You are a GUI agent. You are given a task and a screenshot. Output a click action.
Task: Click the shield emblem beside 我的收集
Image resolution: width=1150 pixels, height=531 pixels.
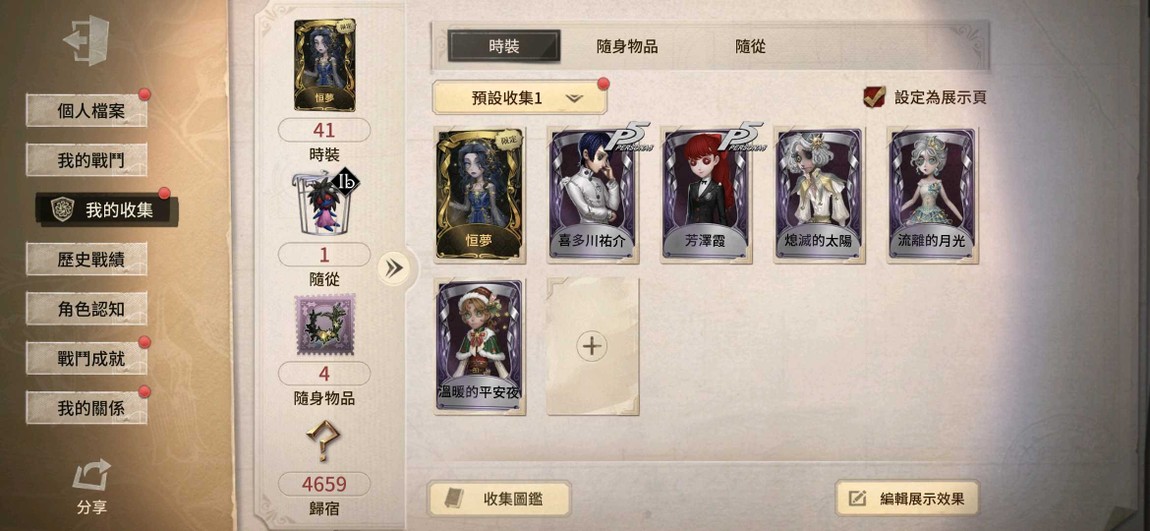63,209
